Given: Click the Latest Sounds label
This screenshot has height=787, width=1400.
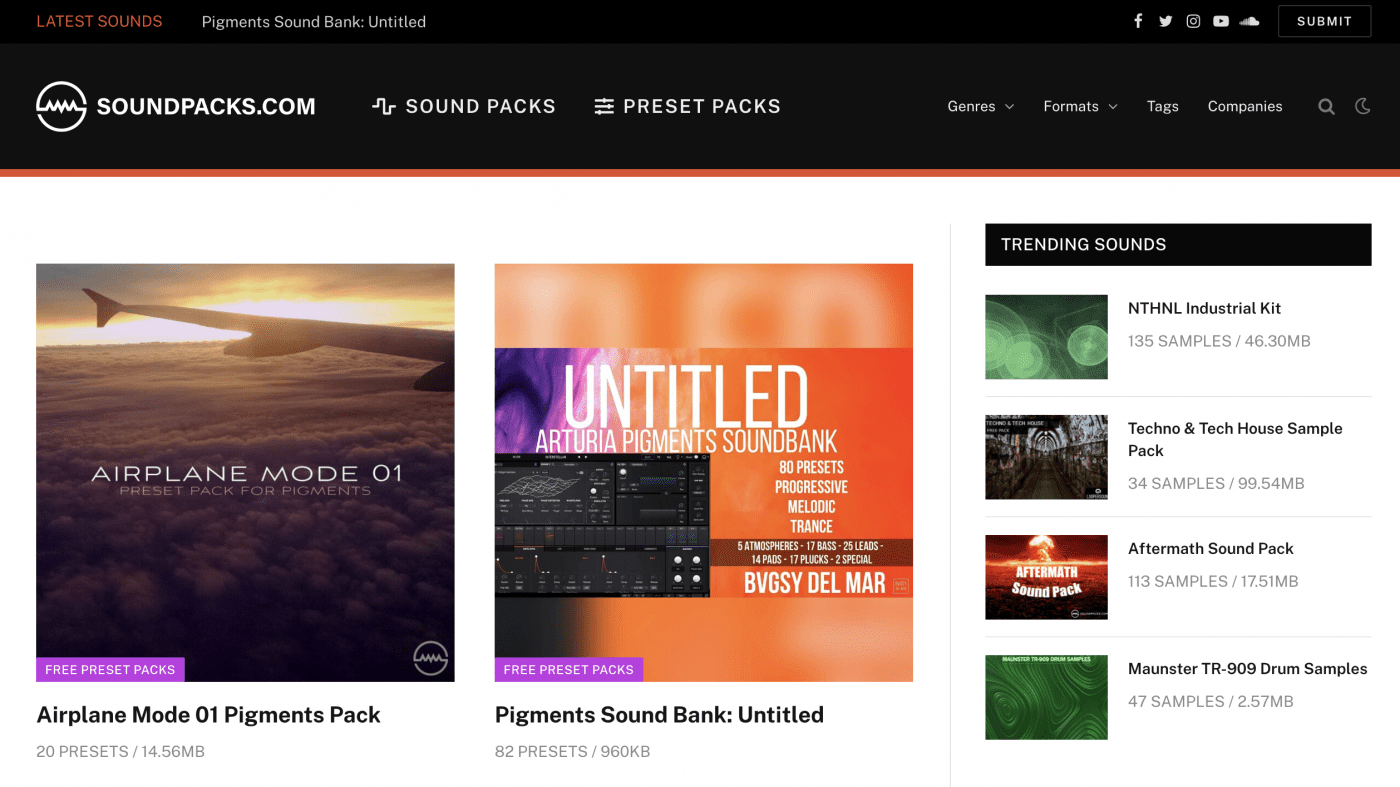Looking at the screenshot, I should [99, 21].
